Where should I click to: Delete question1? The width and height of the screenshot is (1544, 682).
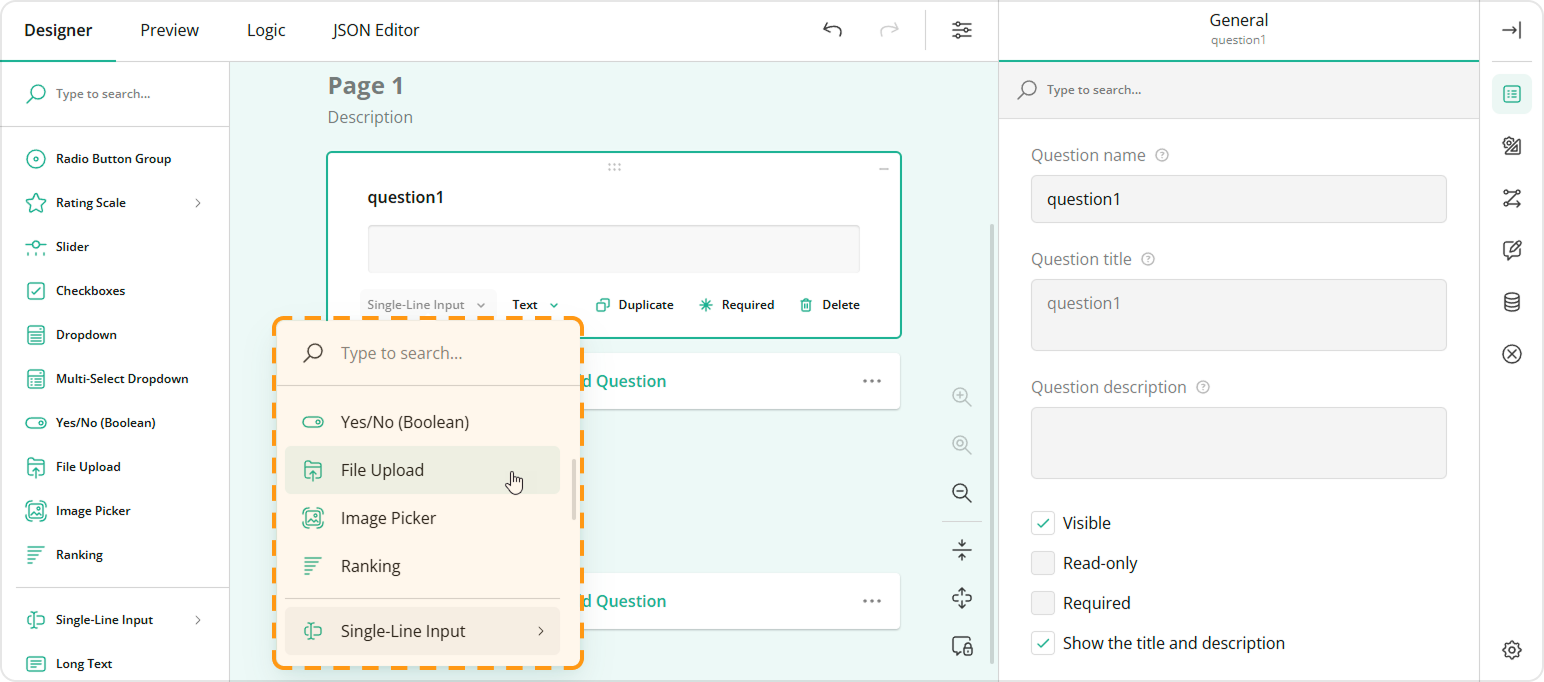point(829,304)
